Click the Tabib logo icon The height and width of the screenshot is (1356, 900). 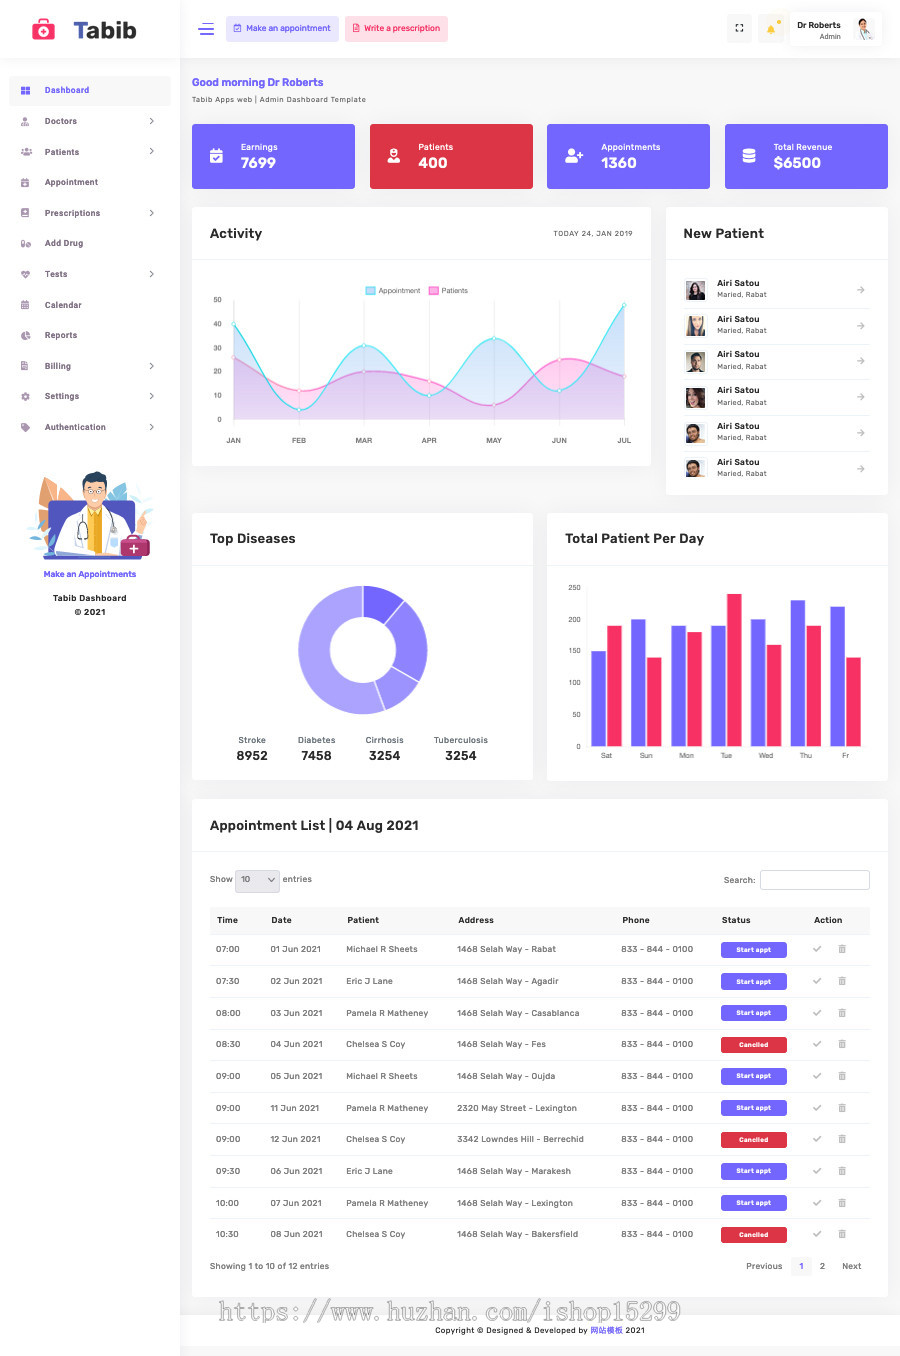tap(43, 30)
